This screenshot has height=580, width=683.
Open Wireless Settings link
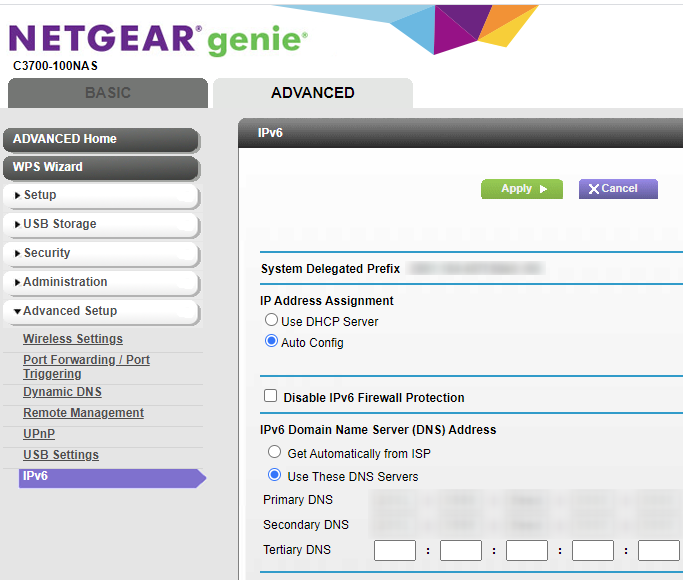[x=73, y=339]
